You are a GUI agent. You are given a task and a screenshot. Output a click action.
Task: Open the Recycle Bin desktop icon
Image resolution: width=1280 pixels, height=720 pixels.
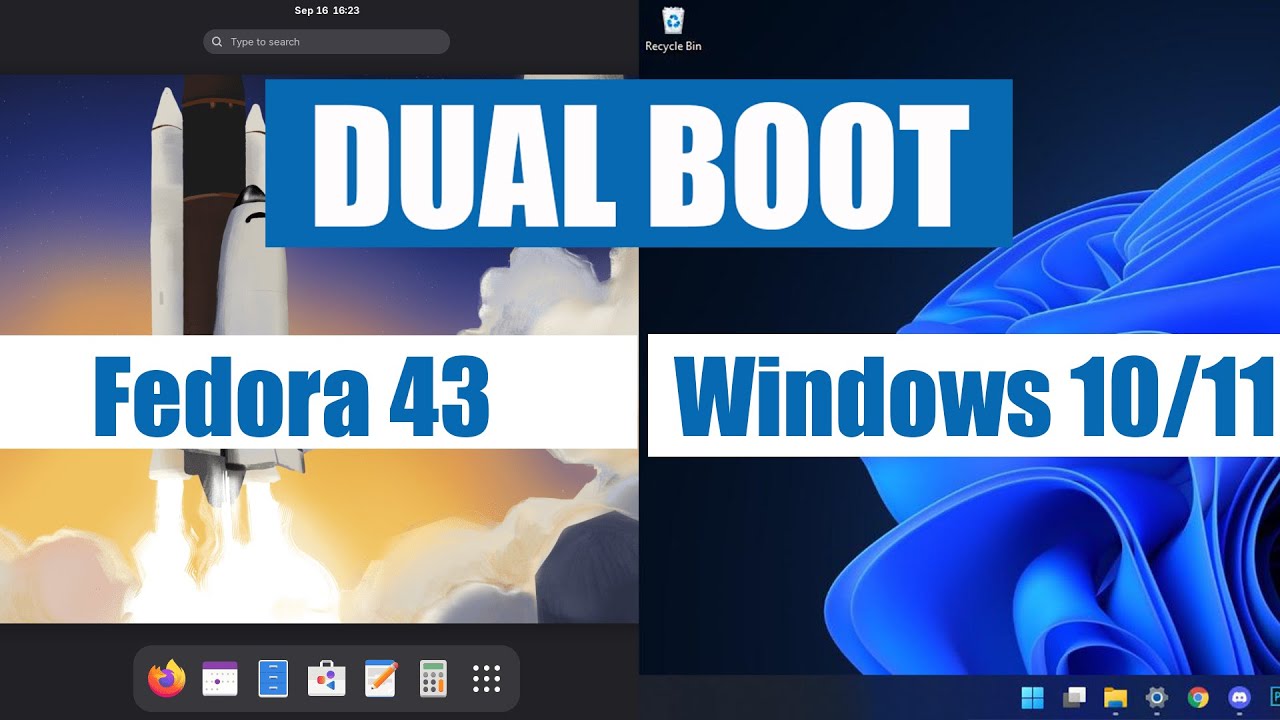click(x=673, y=29)
